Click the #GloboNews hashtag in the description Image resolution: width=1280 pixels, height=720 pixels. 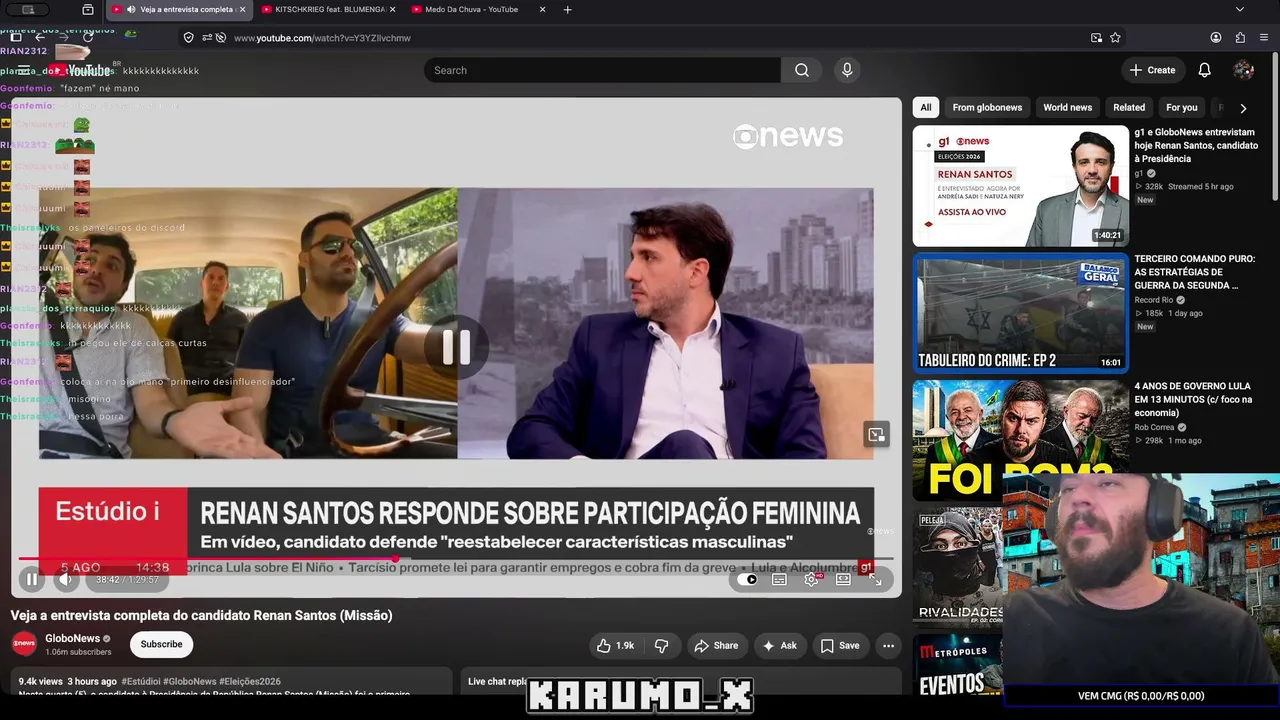(x=188, y=682)
